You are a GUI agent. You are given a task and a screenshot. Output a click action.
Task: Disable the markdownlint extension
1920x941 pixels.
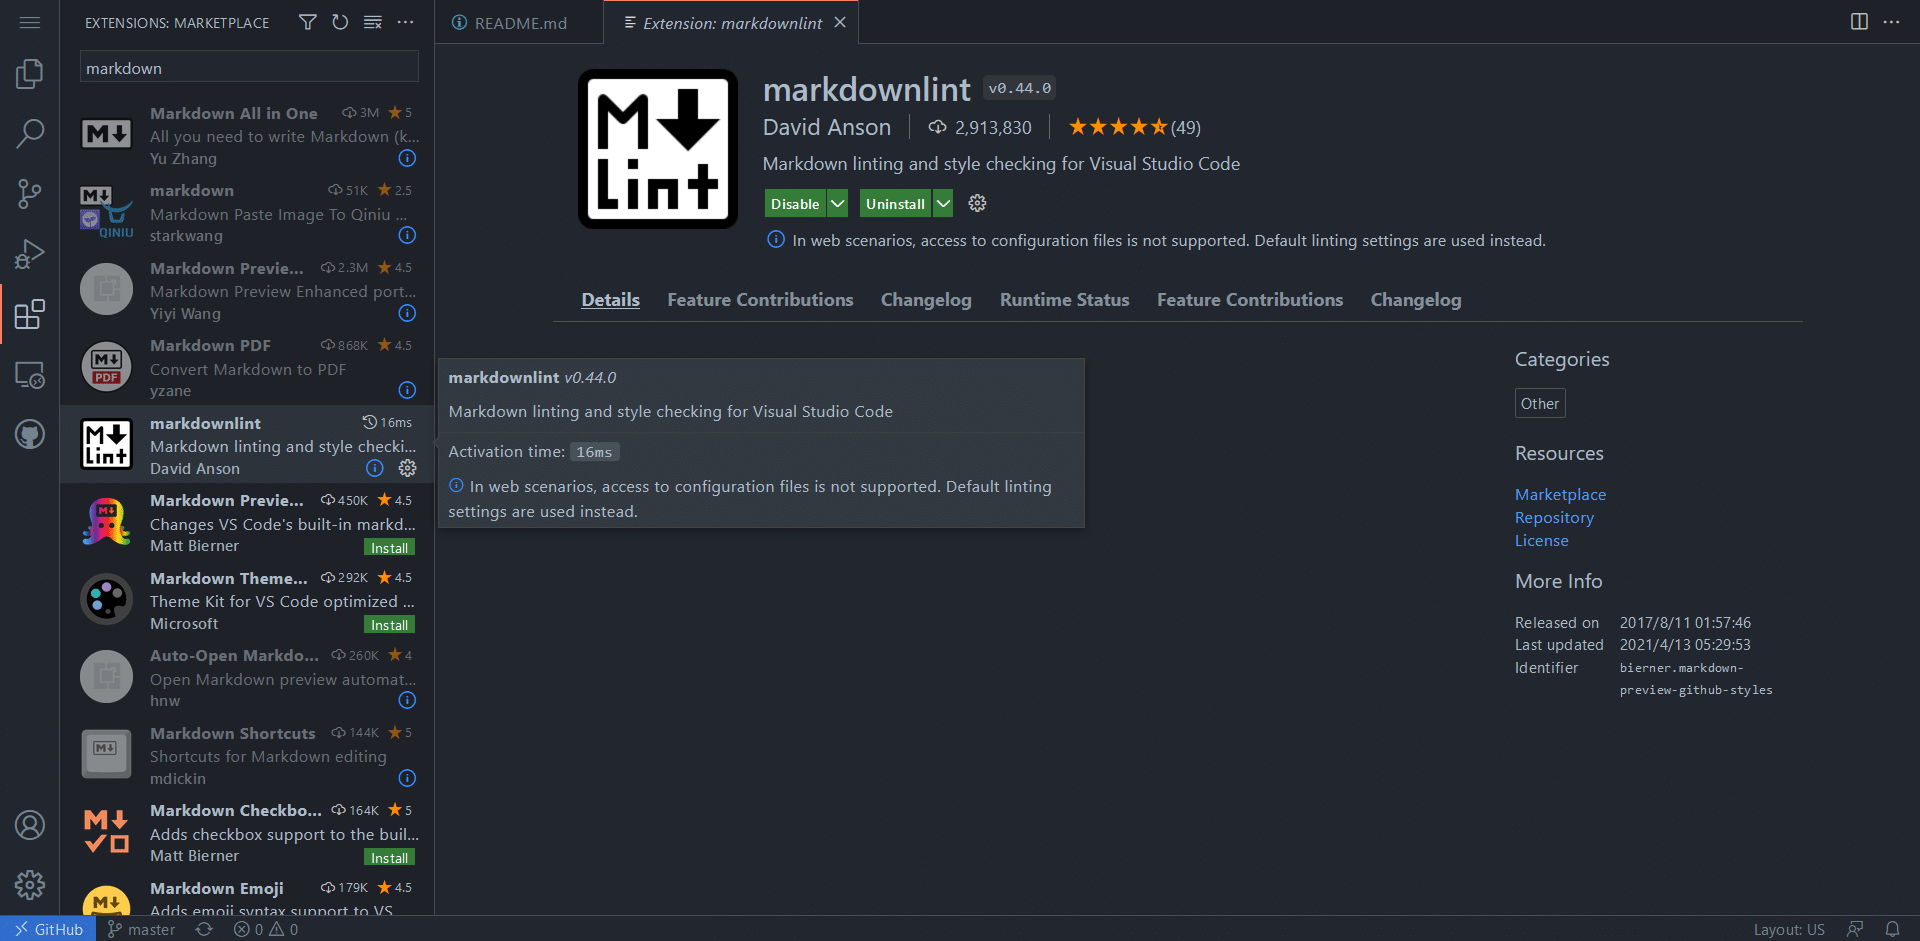click(795, 203)
